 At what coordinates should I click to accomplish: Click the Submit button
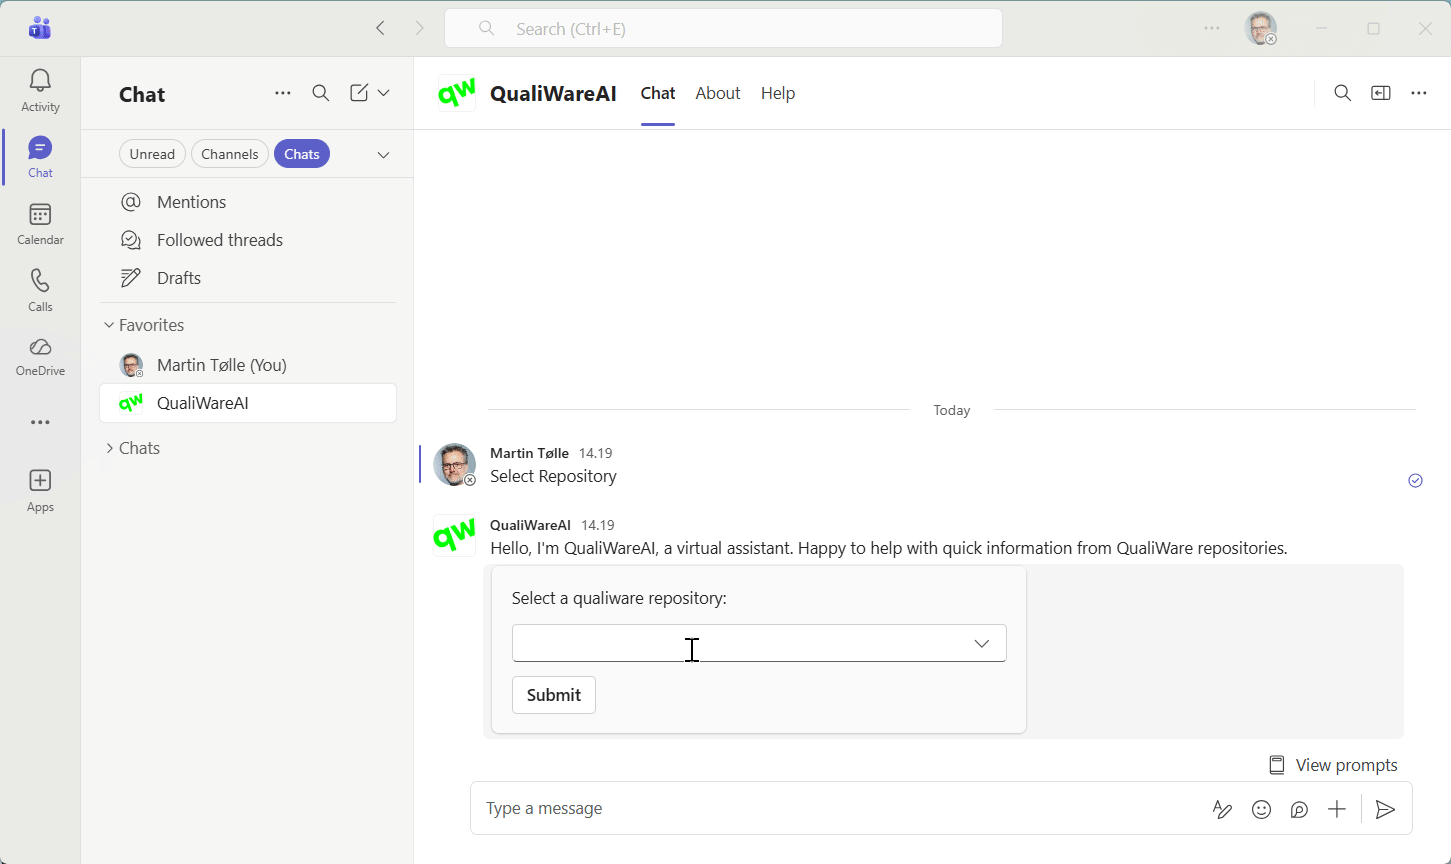[x=553, y=695]
